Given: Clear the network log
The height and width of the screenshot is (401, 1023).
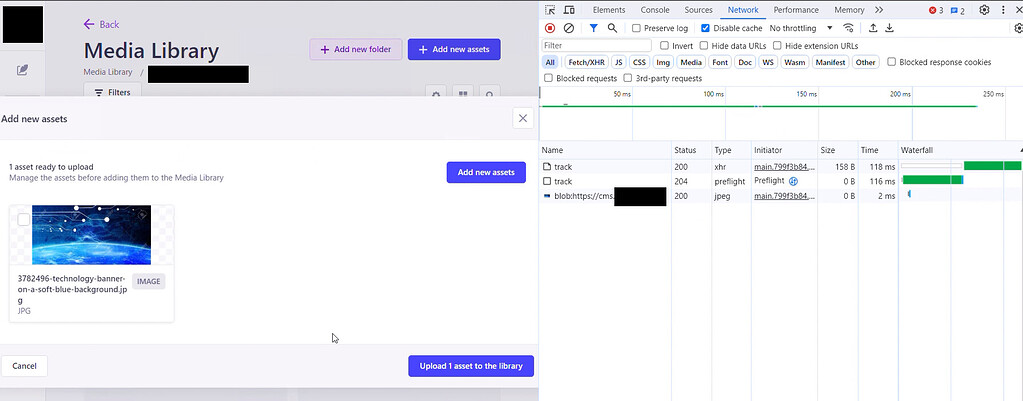Looking at the screenshot, I should pos(569,28).
